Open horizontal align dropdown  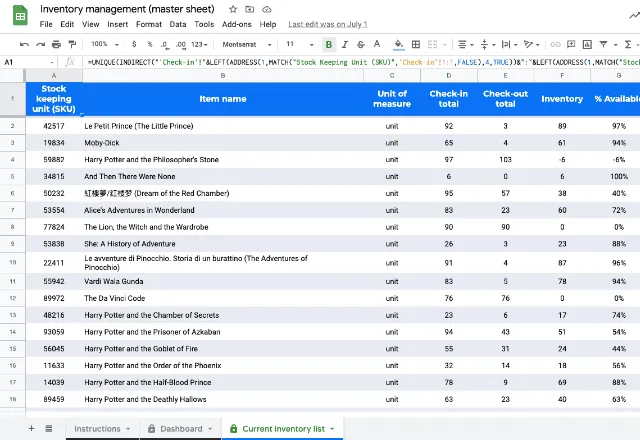pyautogui.click(x=465, y=44)
